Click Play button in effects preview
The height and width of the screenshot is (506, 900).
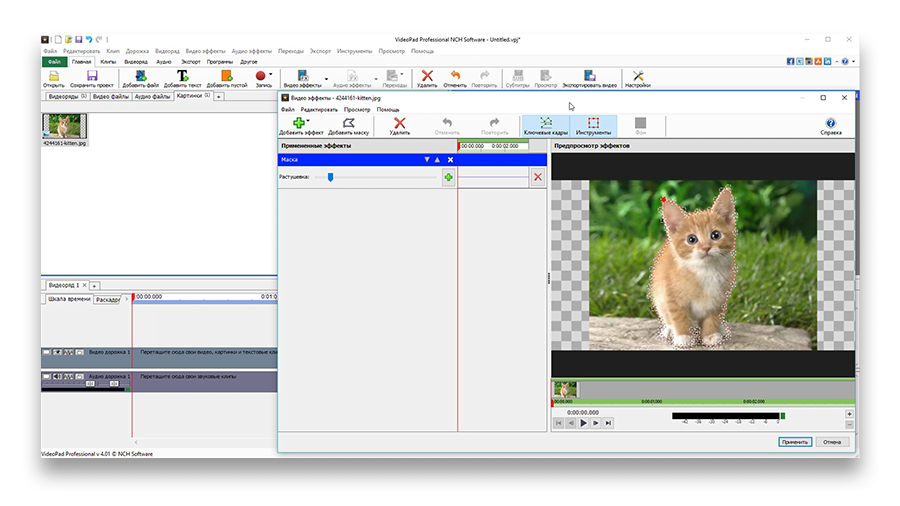583,423
